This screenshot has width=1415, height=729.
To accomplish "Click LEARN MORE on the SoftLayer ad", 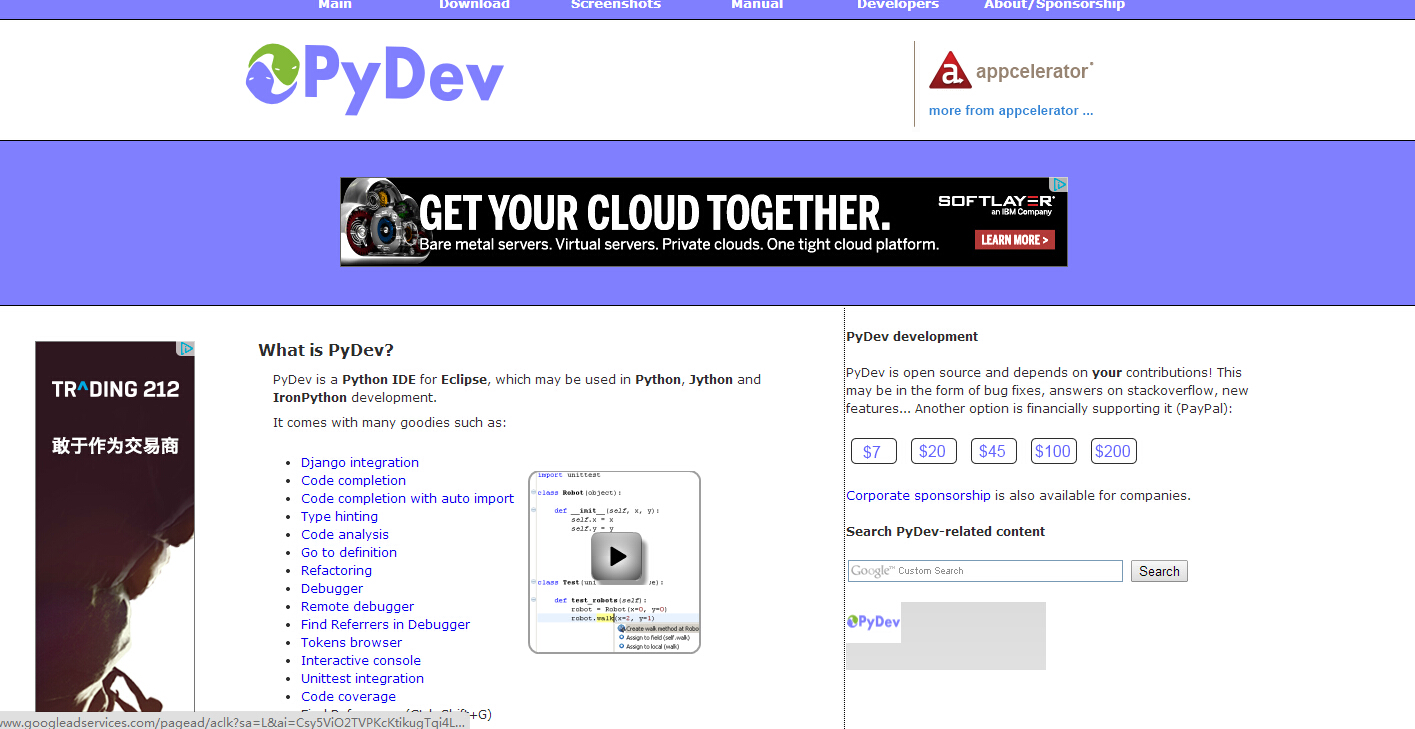I will pyautogui.click(x=1015, y=240).
